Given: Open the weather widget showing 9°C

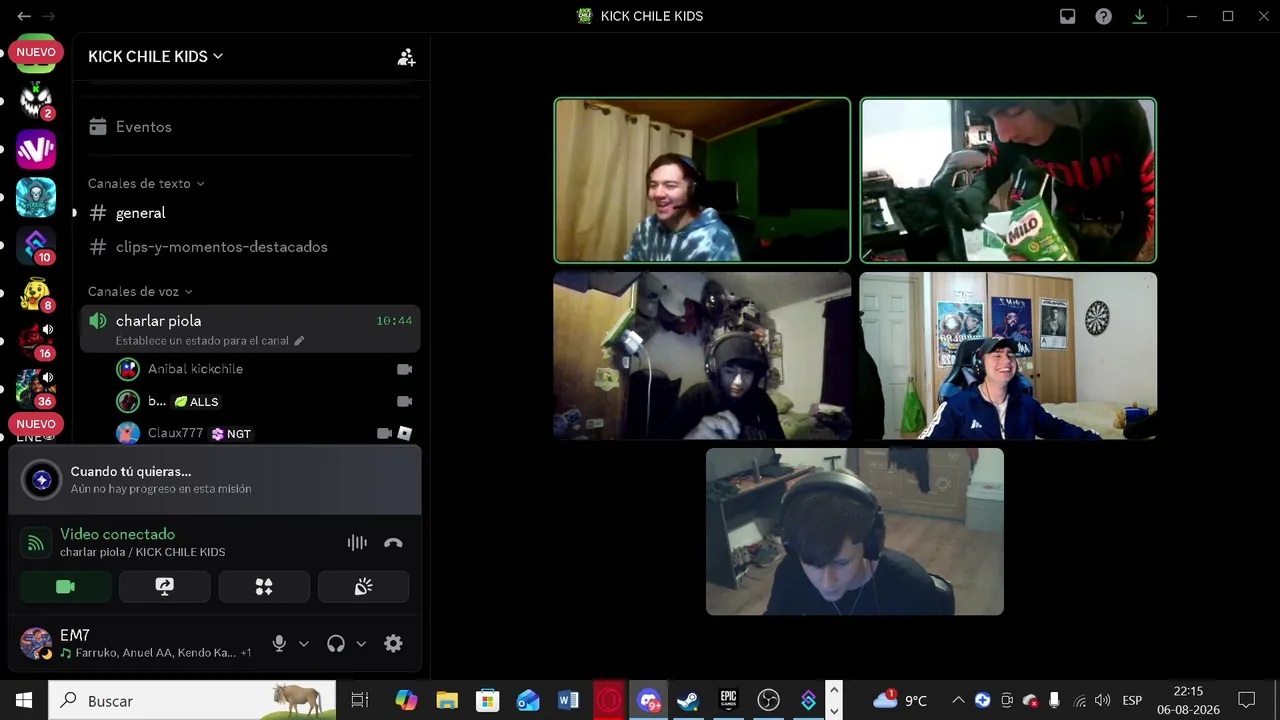Looking at the screenshot, I should coord(900,700).
